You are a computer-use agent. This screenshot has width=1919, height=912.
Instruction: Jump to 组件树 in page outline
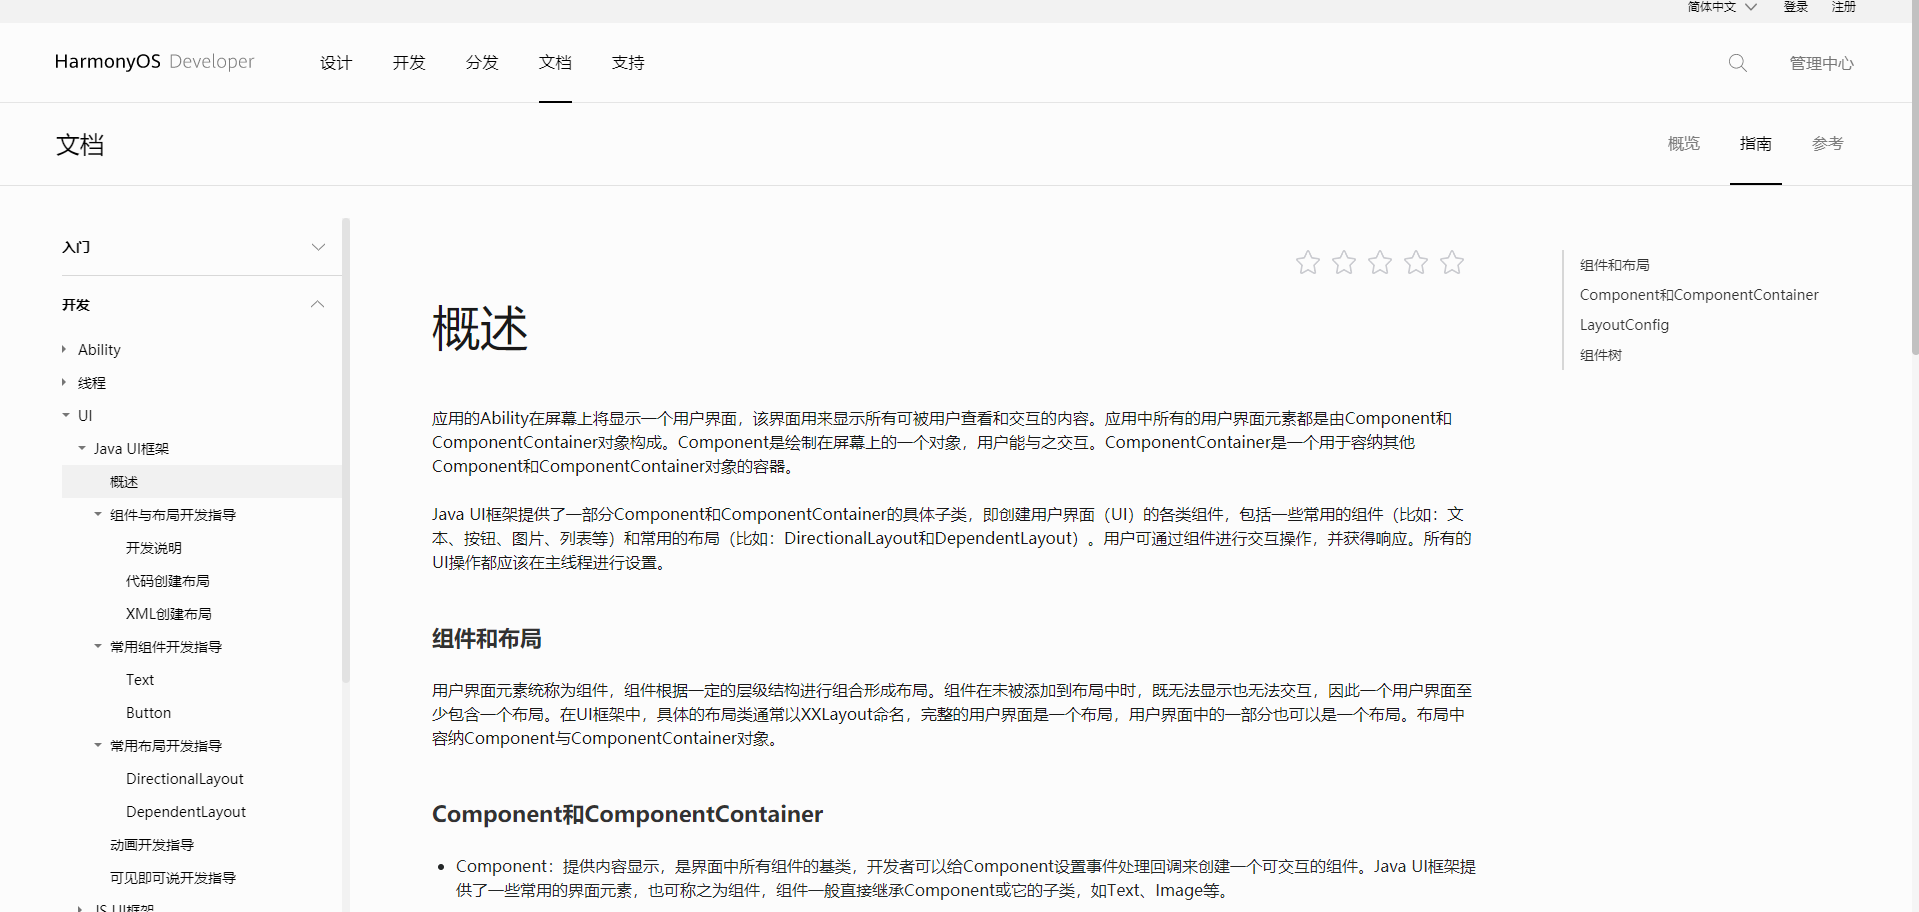[x=1601, y=355]
